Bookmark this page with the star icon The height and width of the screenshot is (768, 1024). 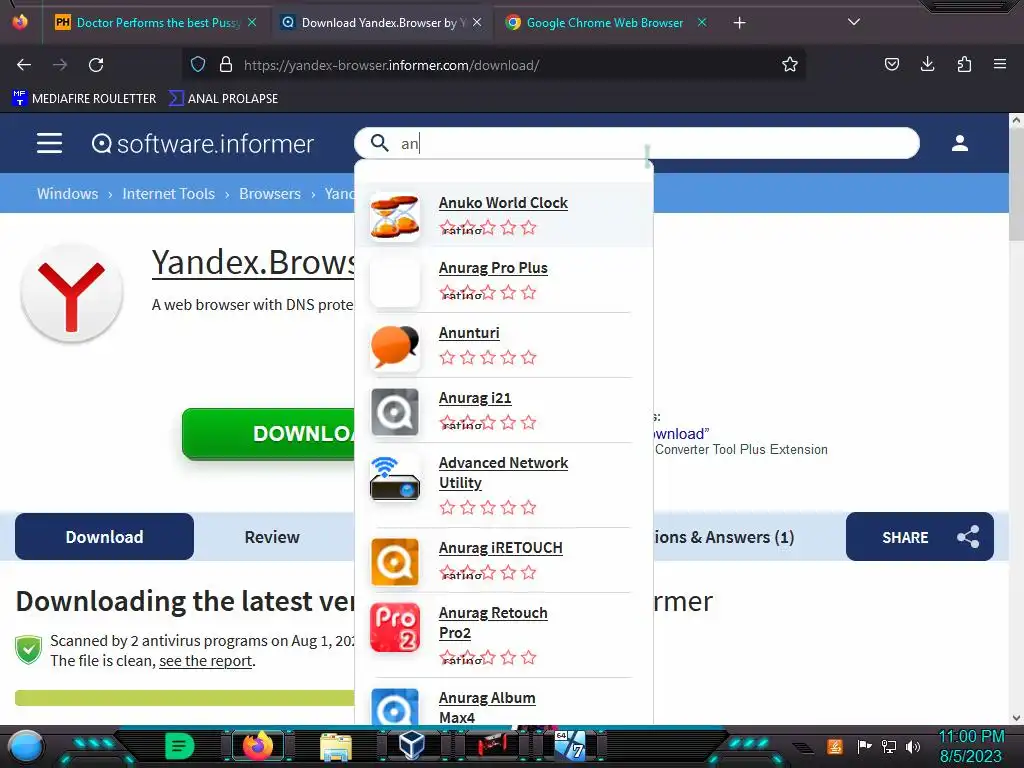(x=790, y=64)
